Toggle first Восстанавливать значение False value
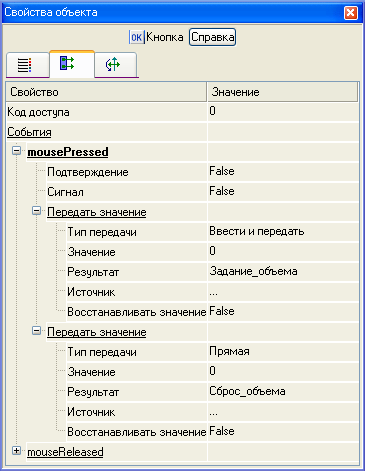 (283, 312)
